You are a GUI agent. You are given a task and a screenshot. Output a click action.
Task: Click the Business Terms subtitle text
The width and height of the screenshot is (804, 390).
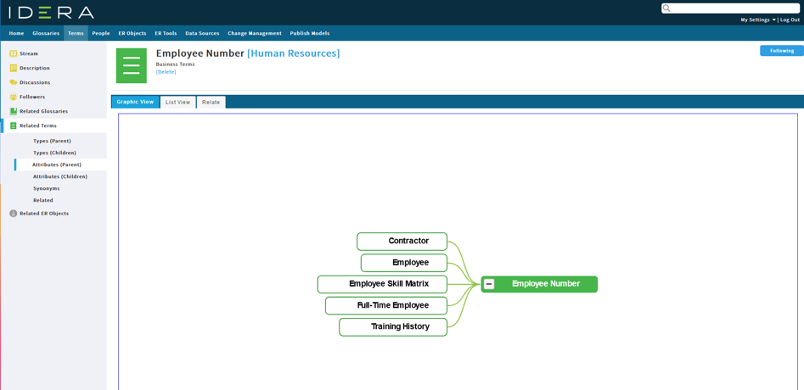(175, 65)
